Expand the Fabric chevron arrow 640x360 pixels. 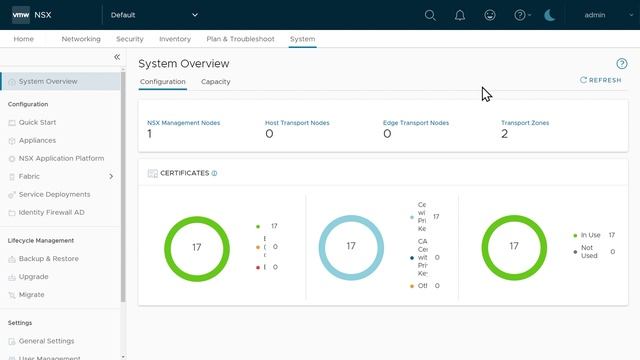tap(111, 176)
